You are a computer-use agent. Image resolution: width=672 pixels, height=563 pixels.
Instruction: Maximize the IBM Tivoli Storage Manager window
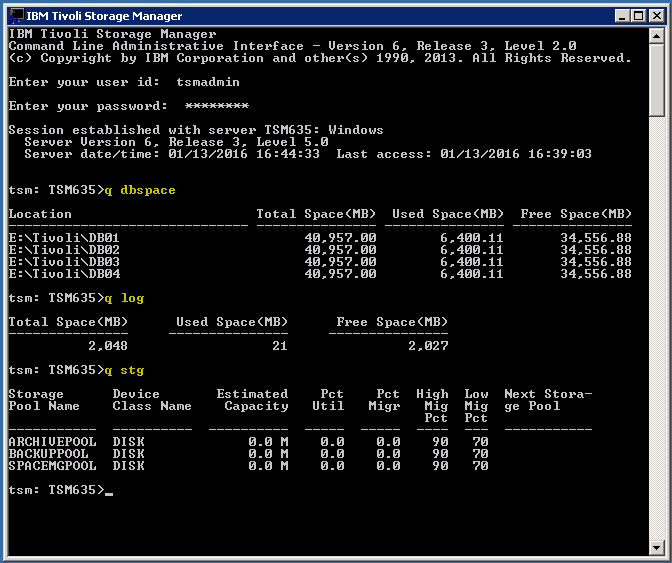click(x=639, y=16)
